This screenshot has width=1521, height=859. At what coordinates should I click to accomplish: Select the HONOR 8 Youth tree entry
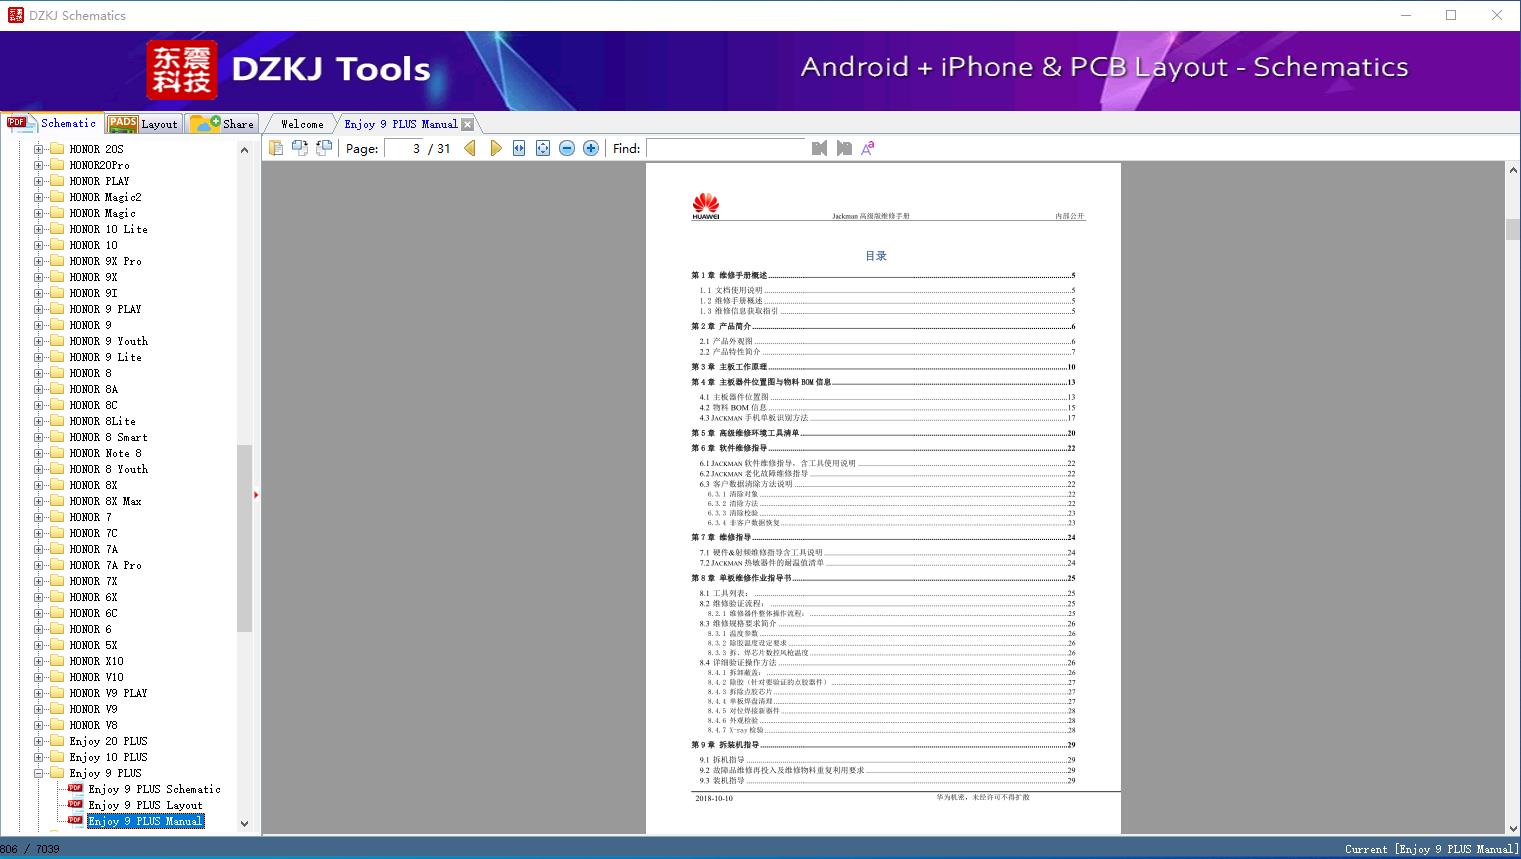click(108, 469)
